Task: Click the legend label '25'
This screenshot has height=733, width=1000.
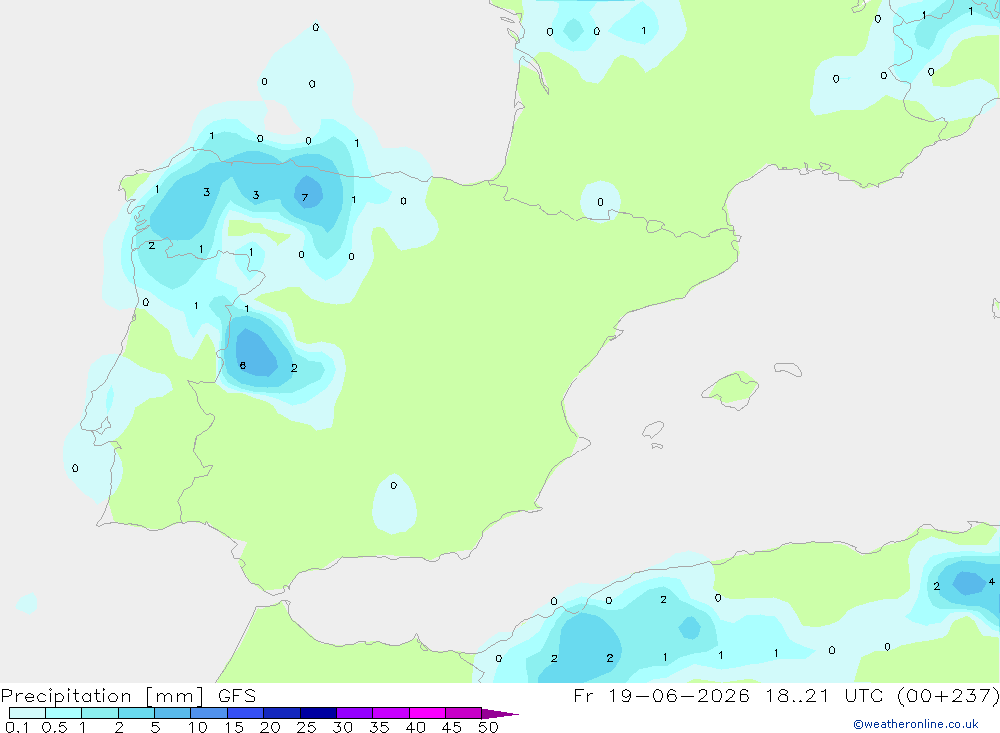Action: (x=306, y=727)
